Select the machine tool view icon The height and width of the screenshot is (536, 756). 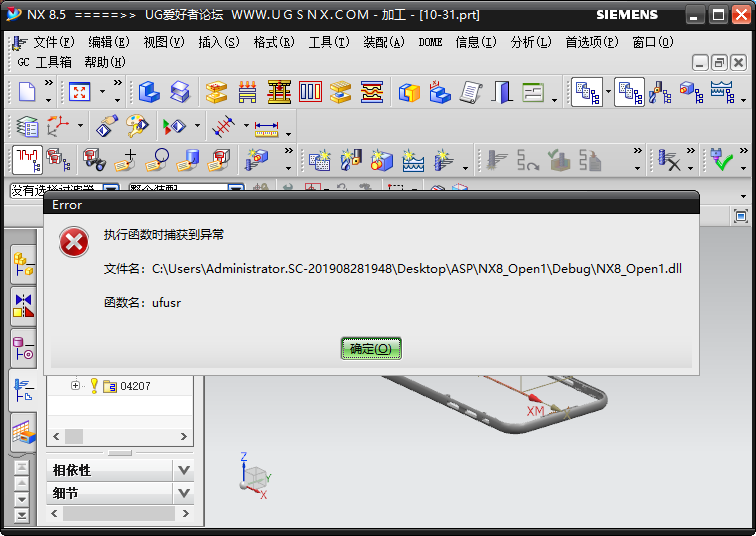[x=660, y=92]
